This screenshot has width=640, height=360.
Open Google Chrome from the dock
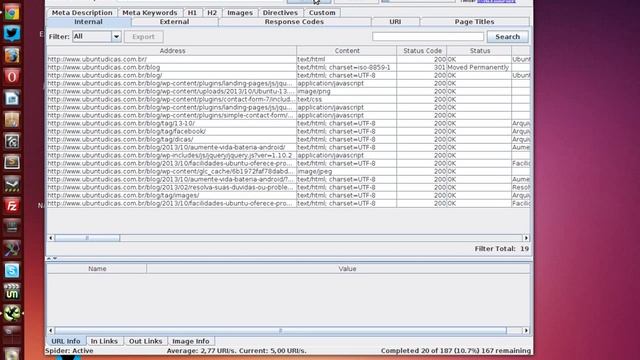[x=11, y=12]
